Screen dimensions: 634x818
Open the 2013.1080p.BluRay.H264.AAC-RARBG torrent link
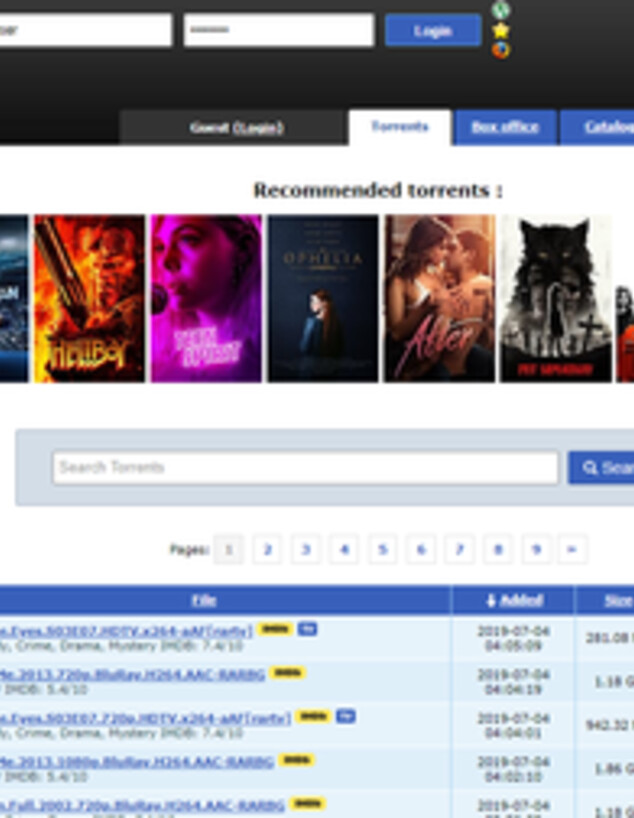click(137, 762)
